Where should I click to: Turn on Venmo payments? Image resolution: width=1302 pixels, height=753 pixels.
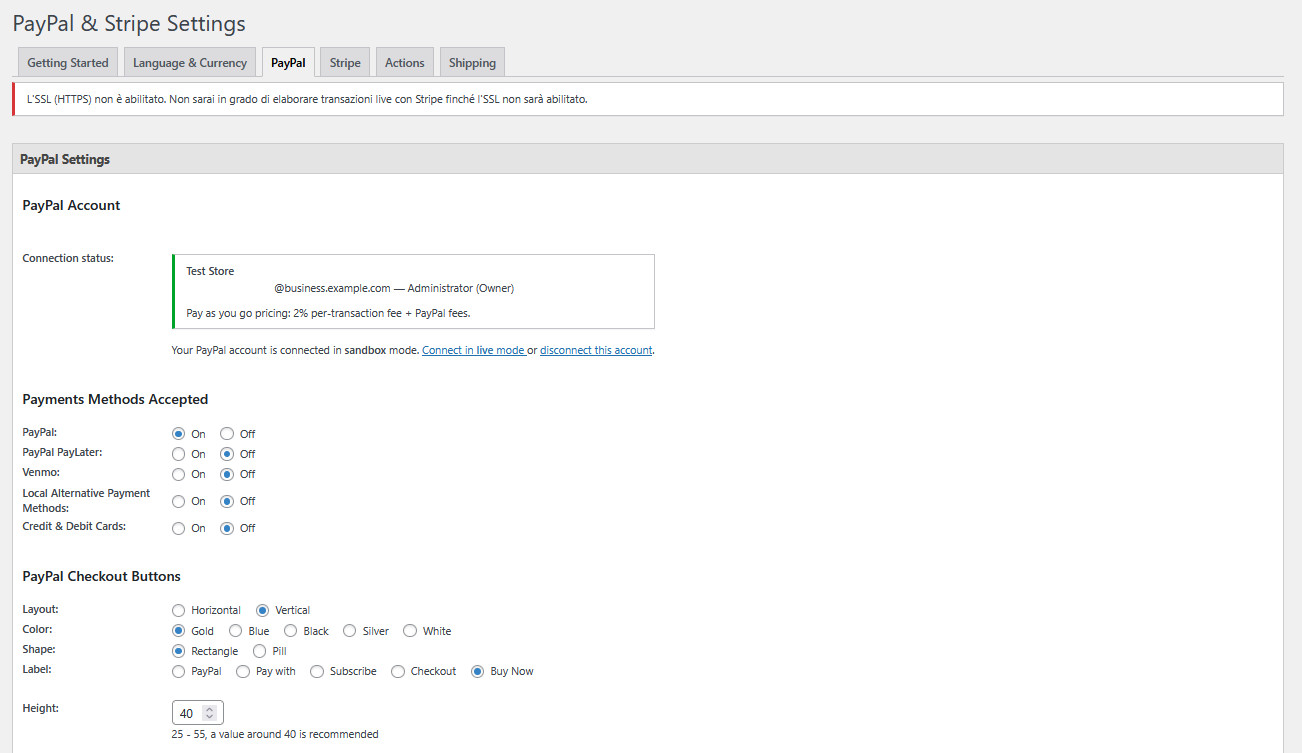click(178, 474)
